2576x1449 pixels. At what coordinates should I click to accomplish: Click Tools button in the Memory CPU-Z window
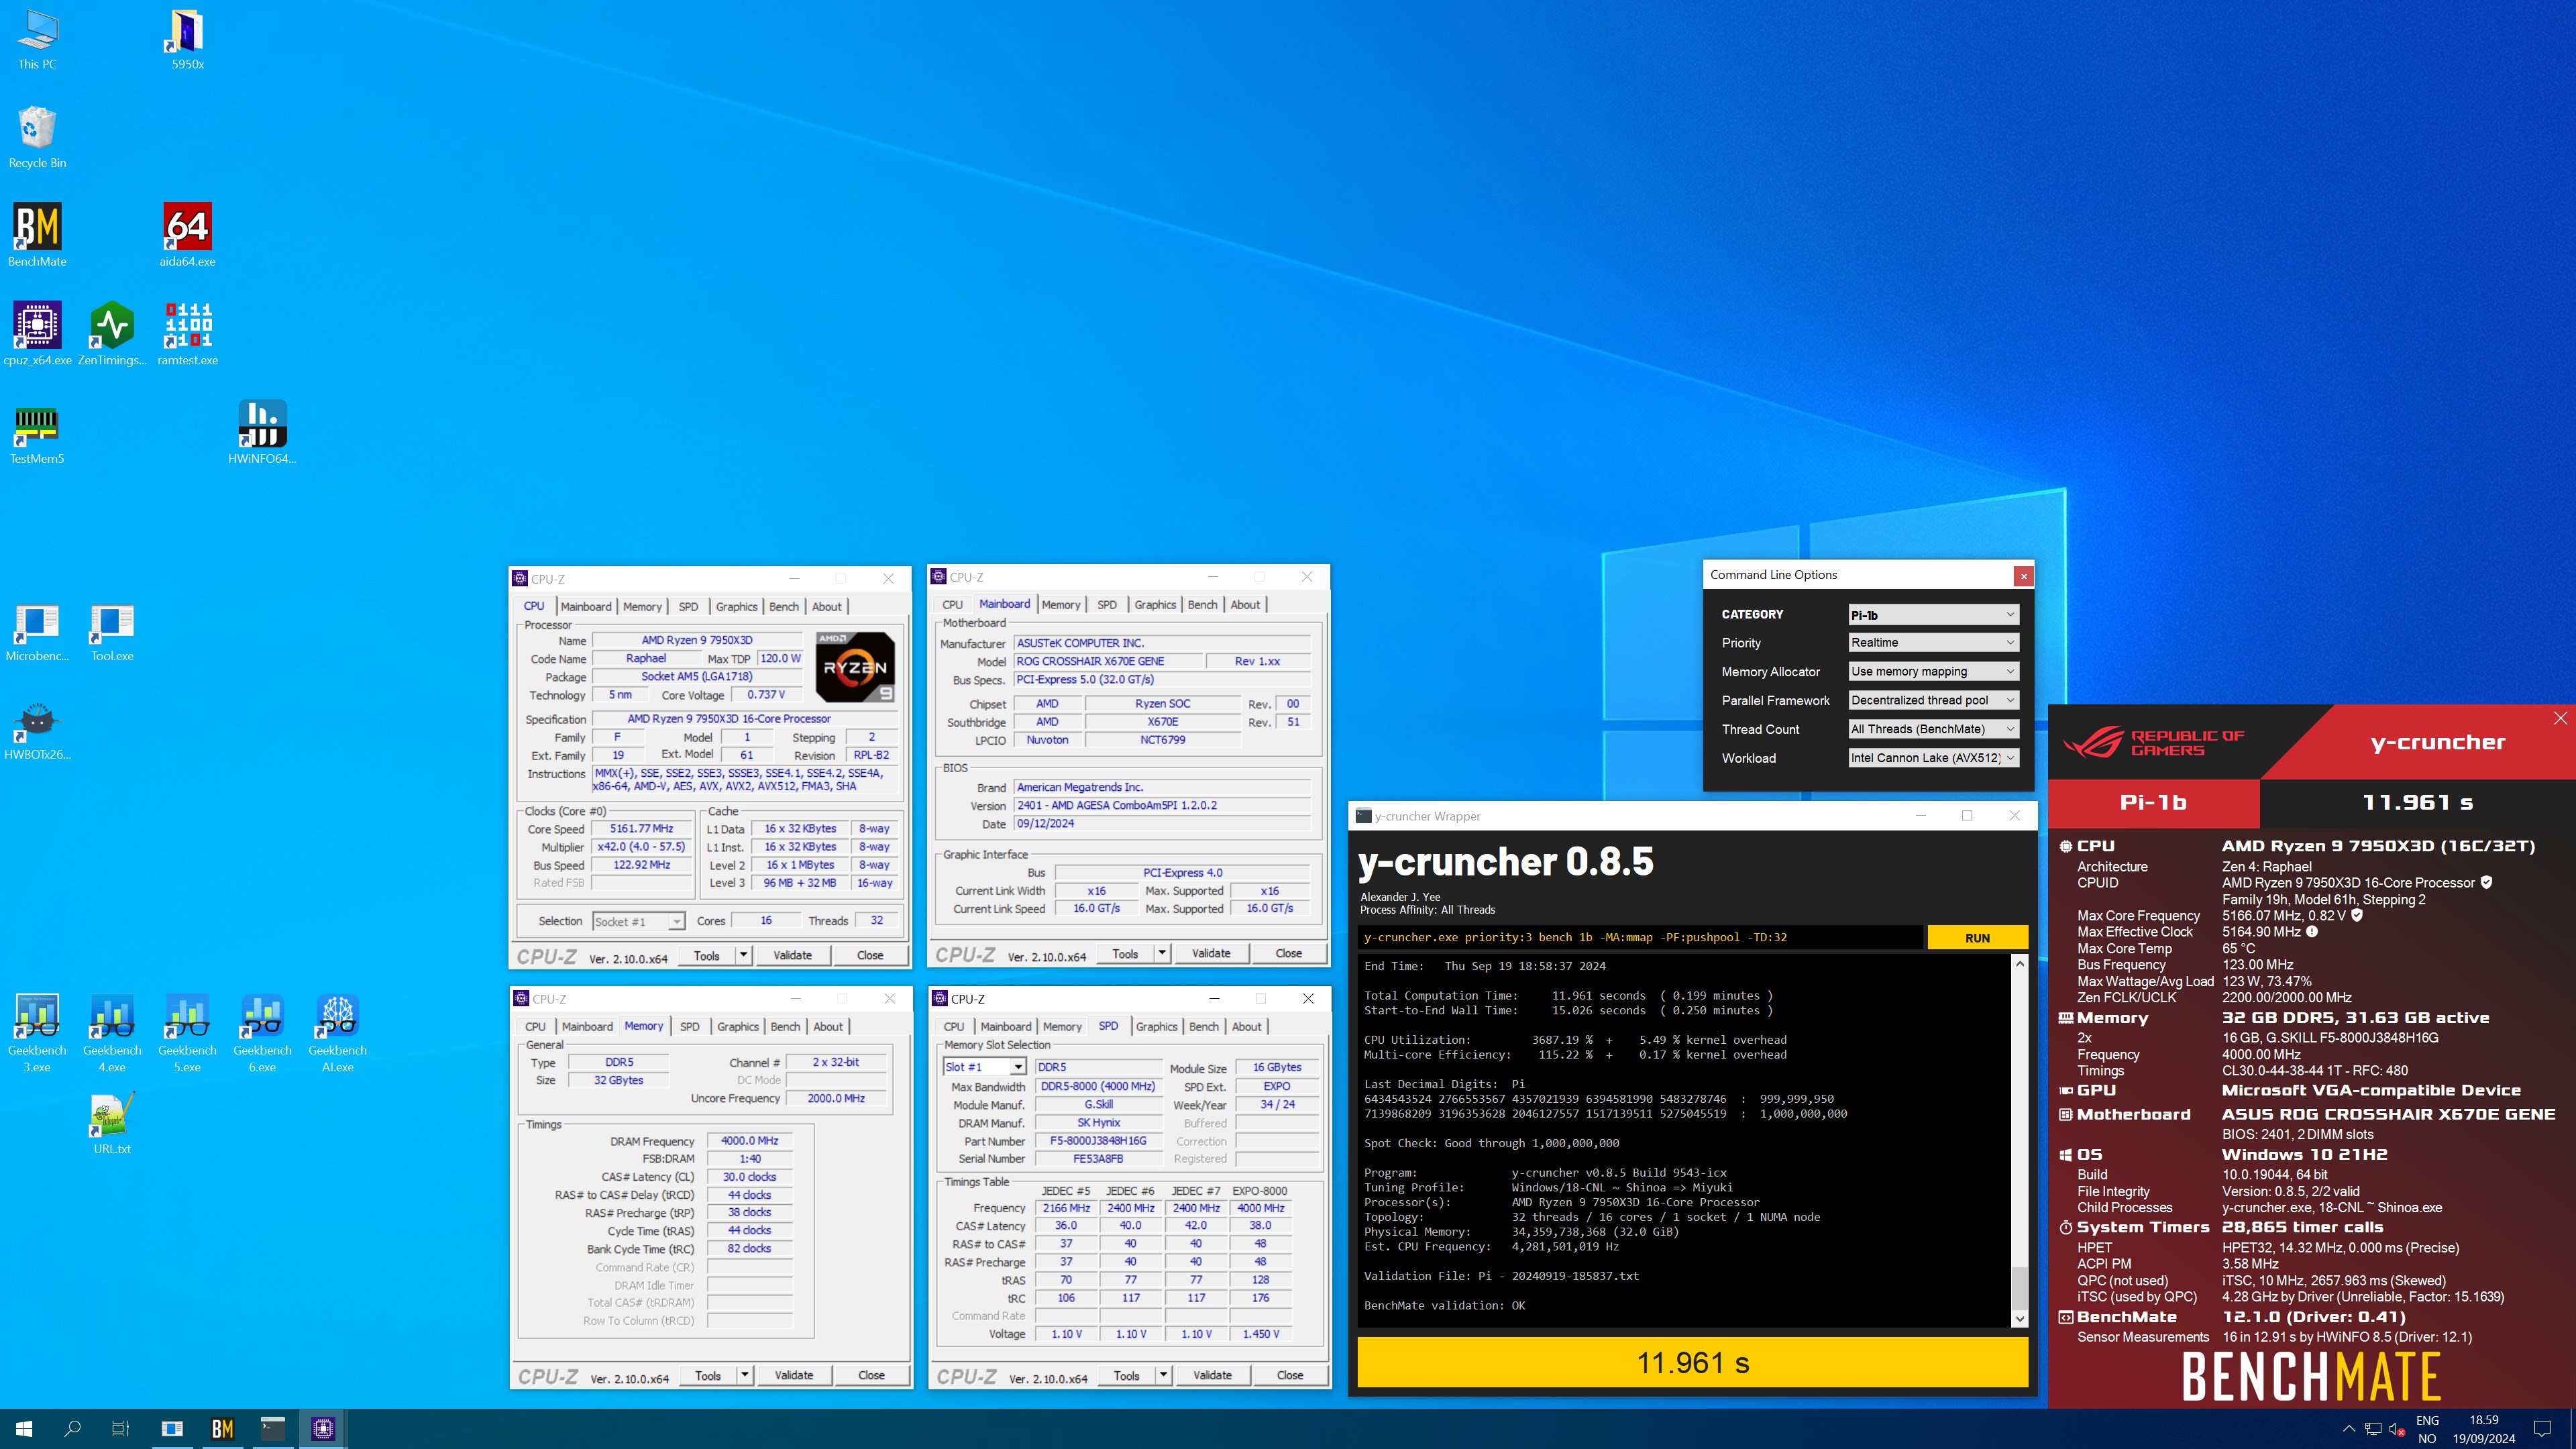click(708, 1375)
